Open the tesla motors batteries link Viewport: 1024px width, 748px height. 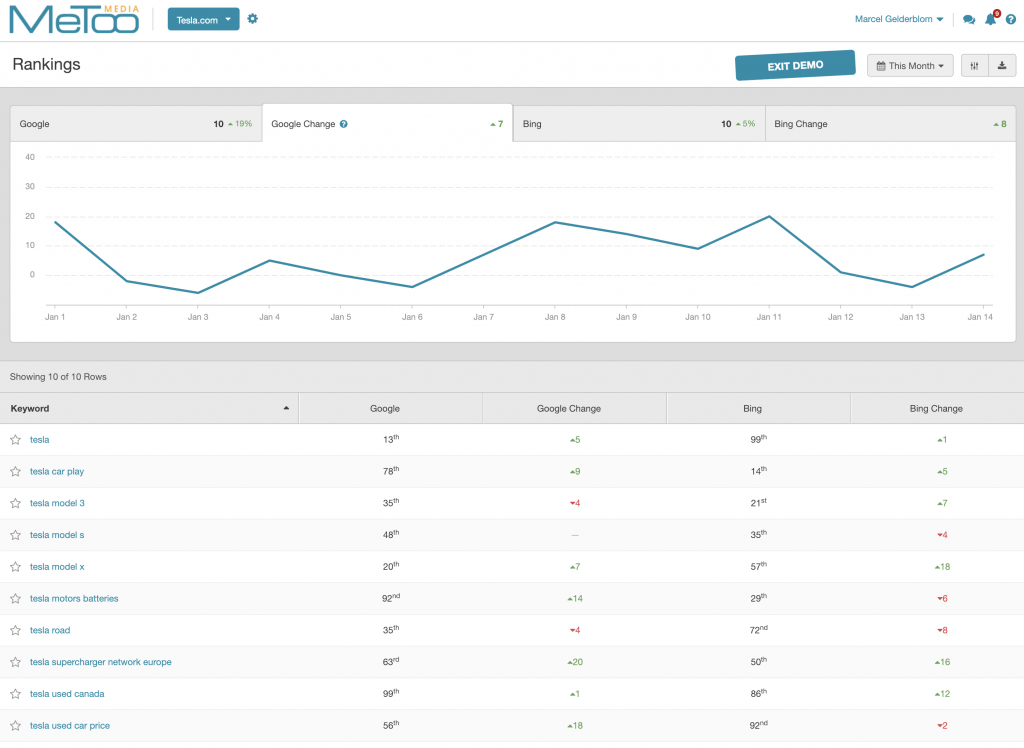(x=74, y=598)
